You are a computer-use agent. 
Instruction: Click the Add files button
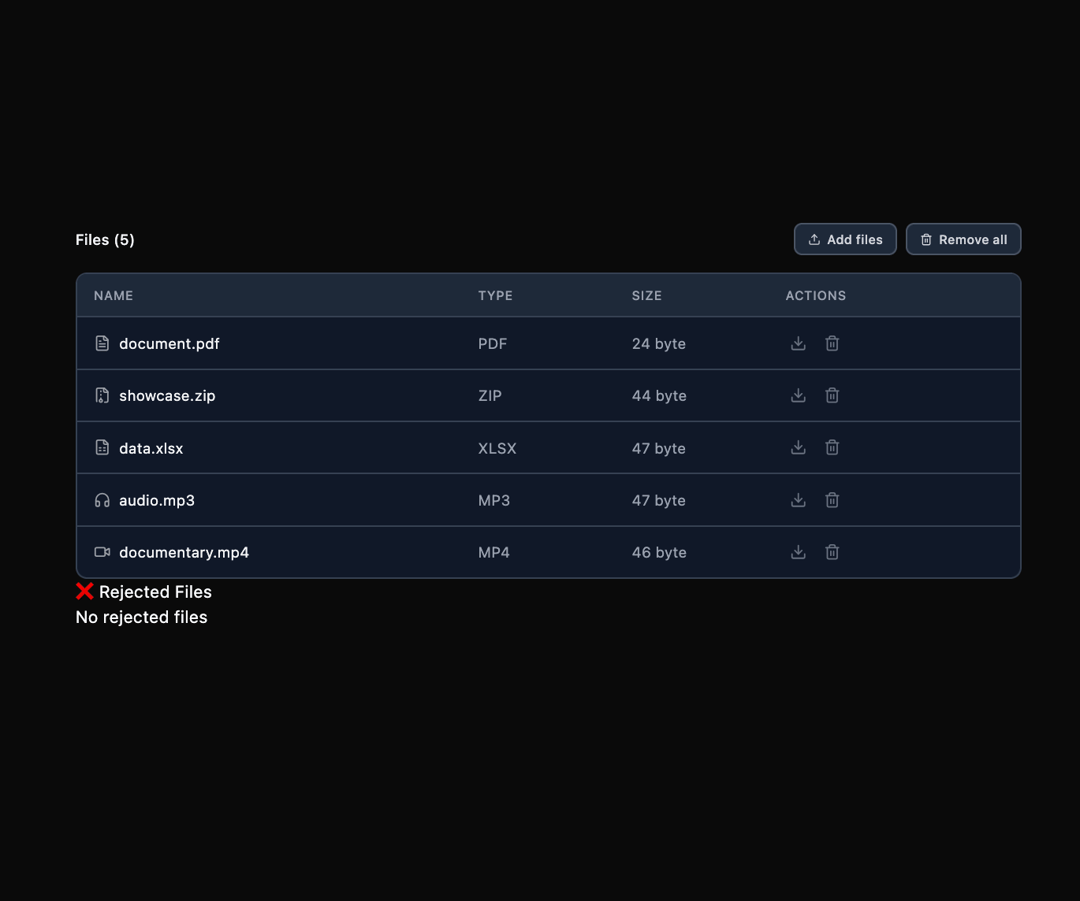[845, 239]
